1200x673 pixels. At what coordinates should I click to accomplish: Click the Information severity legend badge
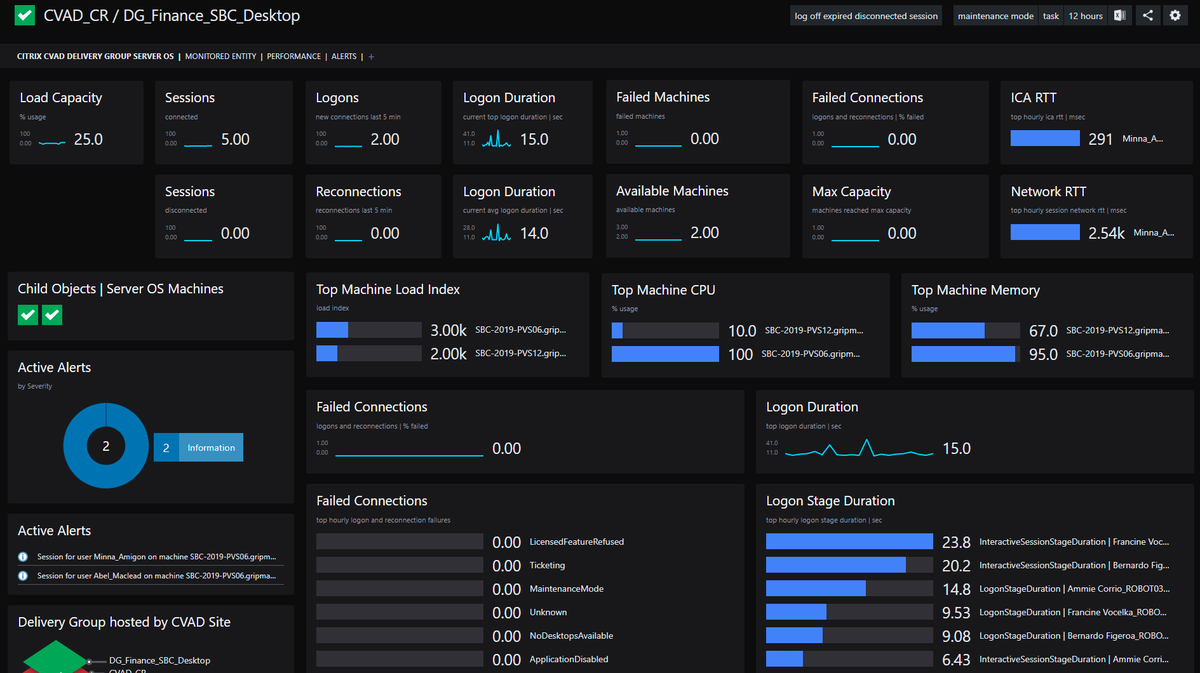198,448
